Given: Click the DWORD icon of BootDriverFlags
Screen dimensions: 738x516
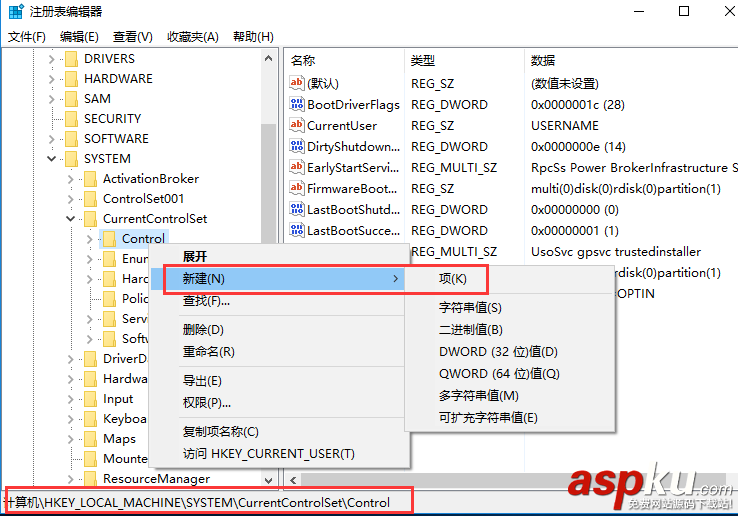Looking at the screenshot, I should [x=297, y=104].
